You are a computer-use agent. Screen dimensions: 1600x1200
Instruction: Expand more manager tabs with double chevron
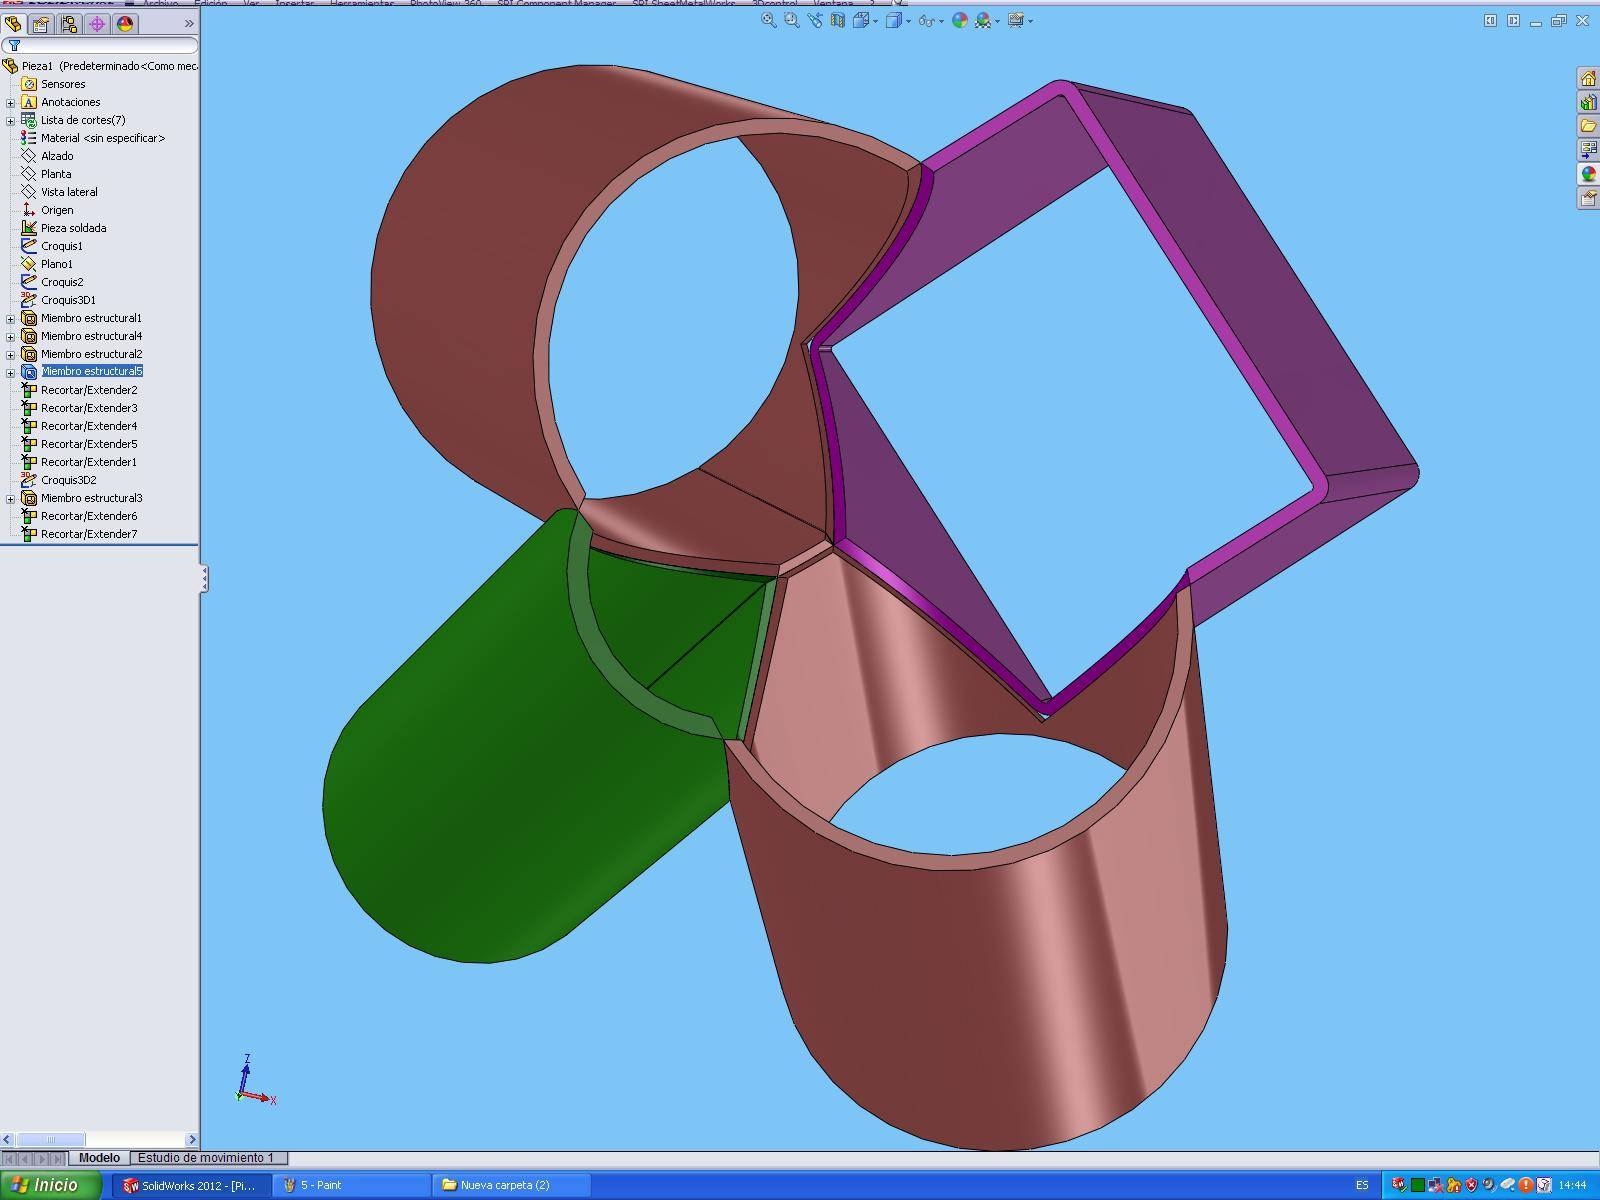click(189, 23)
